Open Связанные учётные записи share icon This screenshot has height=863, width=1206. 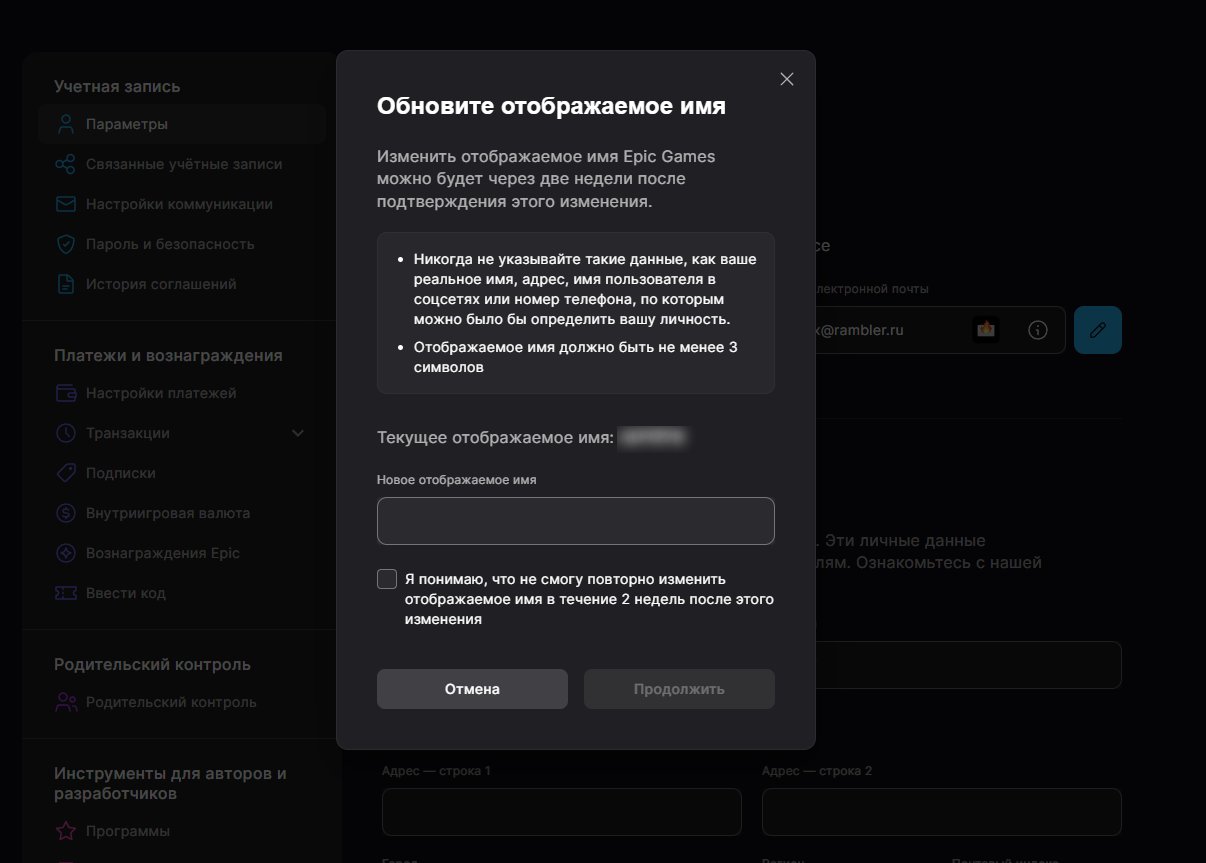click(x=66, y=164)
